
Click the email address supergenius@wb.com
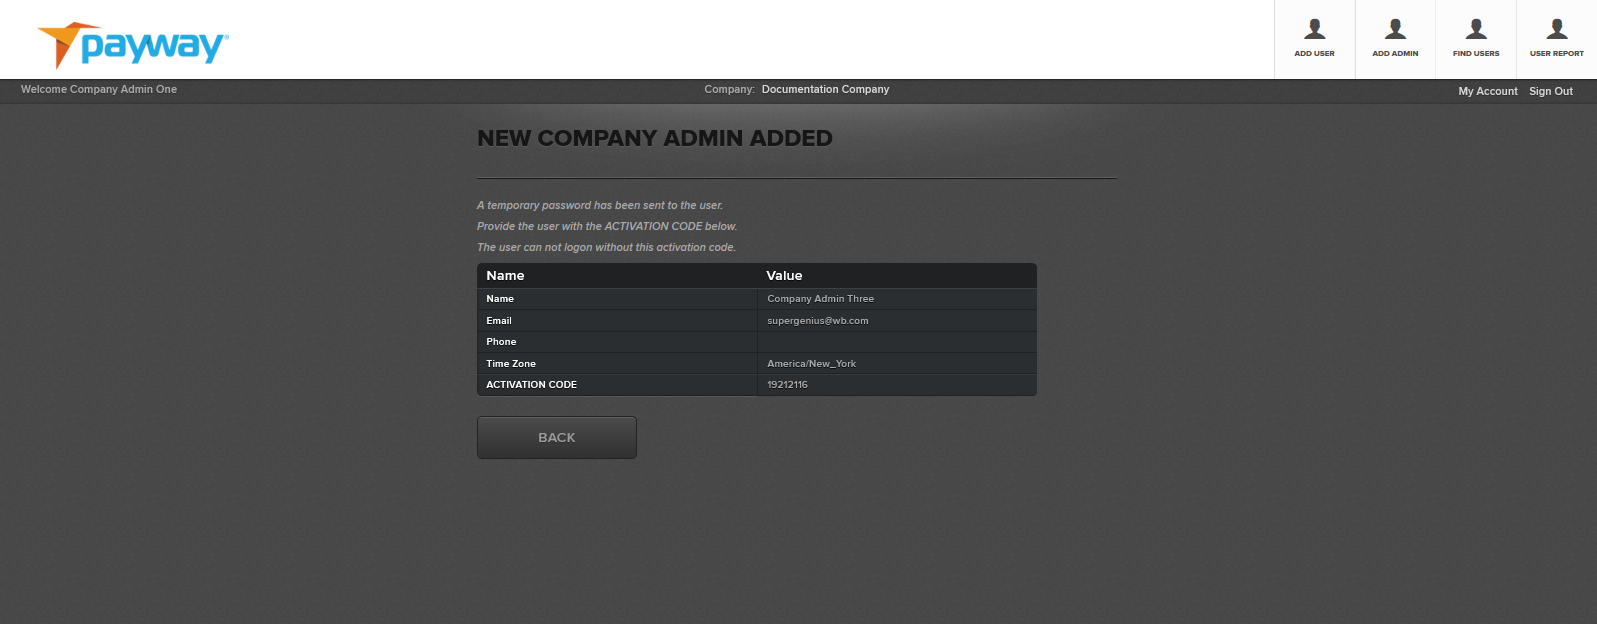817,321
